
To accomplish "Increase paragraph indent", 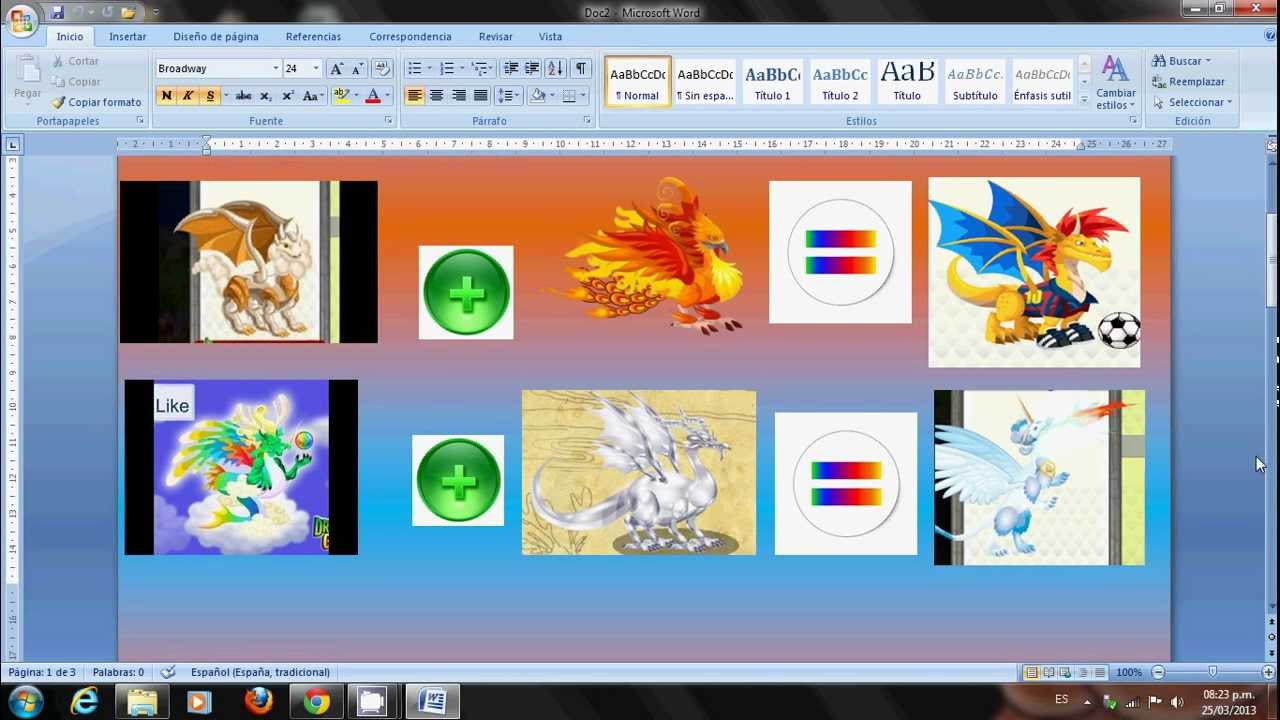I will pyautogui.click(x=532, y=68).
